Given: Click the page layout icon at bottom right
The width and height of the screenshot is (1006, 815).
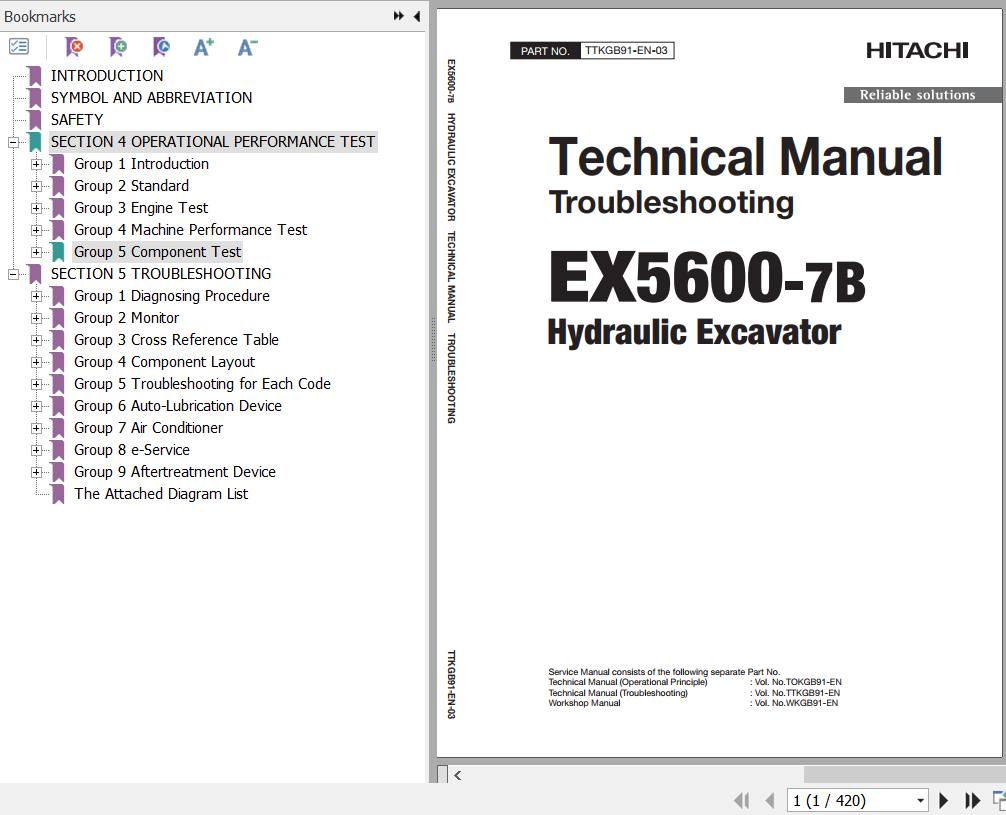Looking at the screenshot, I should tap(999, 800).
